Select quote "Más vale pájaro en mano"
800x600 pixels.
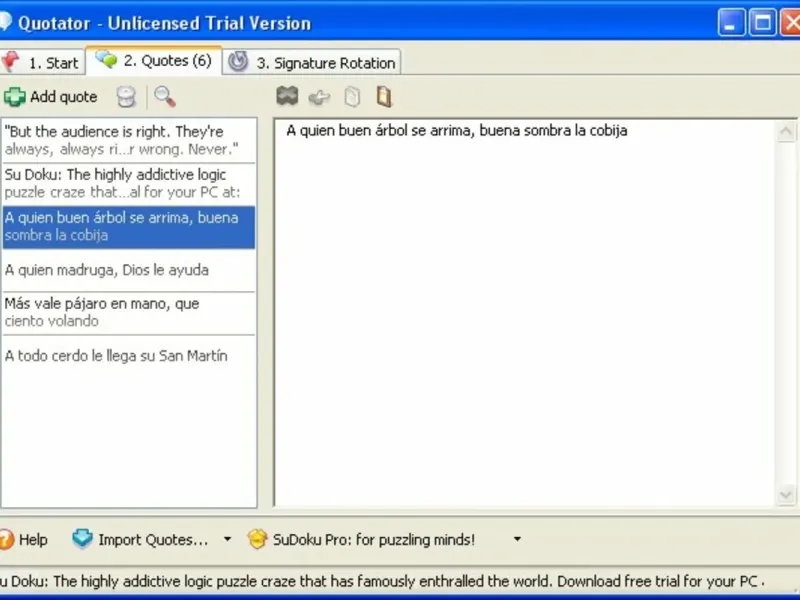pyautogui.click(x=129, y=313)
